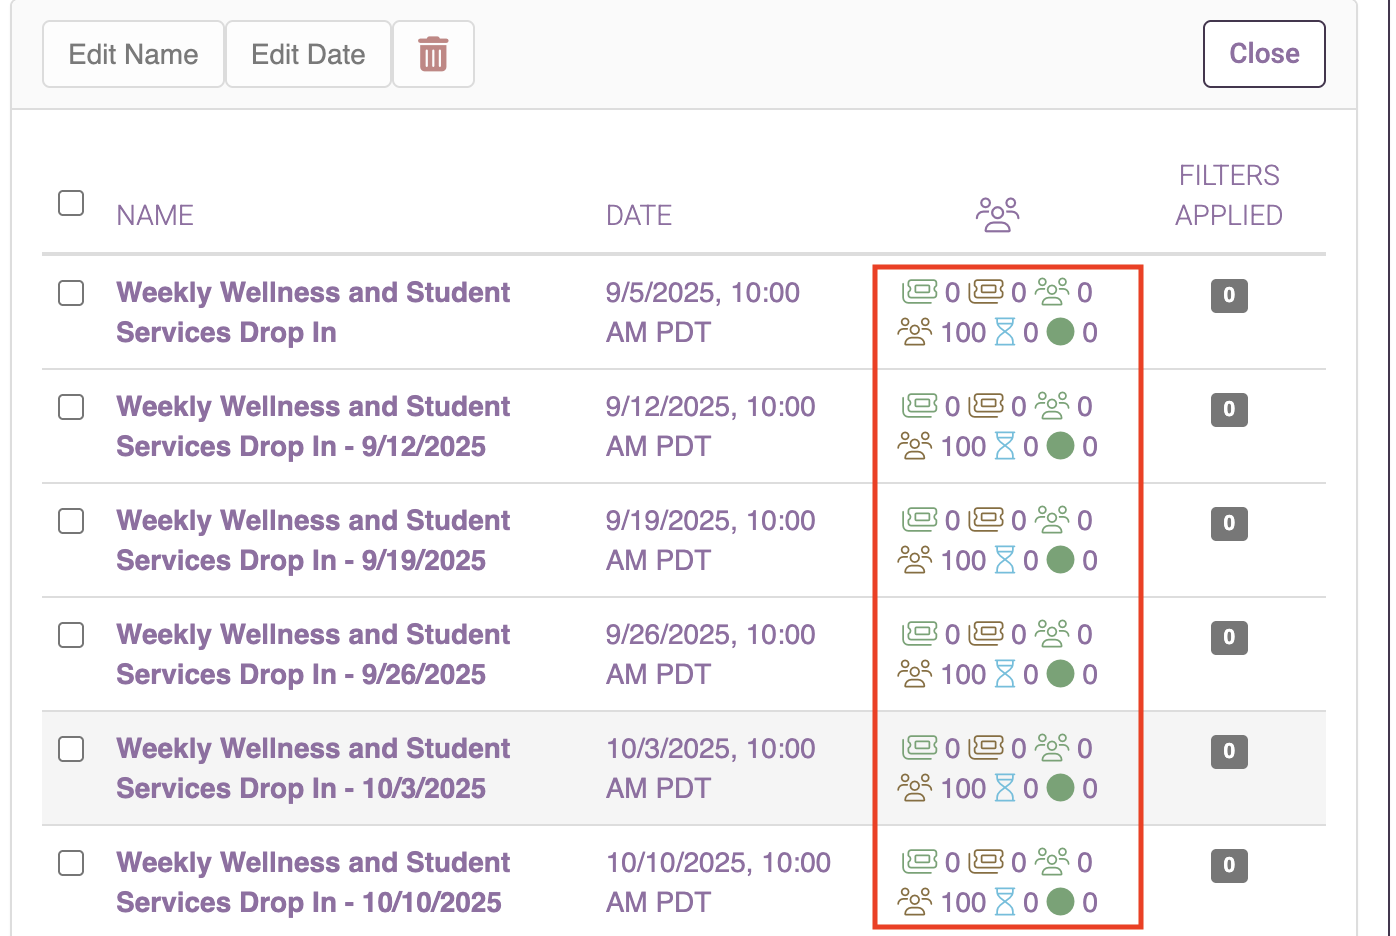Click green ticket icon in 9/5/2025 row
The image size is (1396, 936).
click(x=920, y=292)
